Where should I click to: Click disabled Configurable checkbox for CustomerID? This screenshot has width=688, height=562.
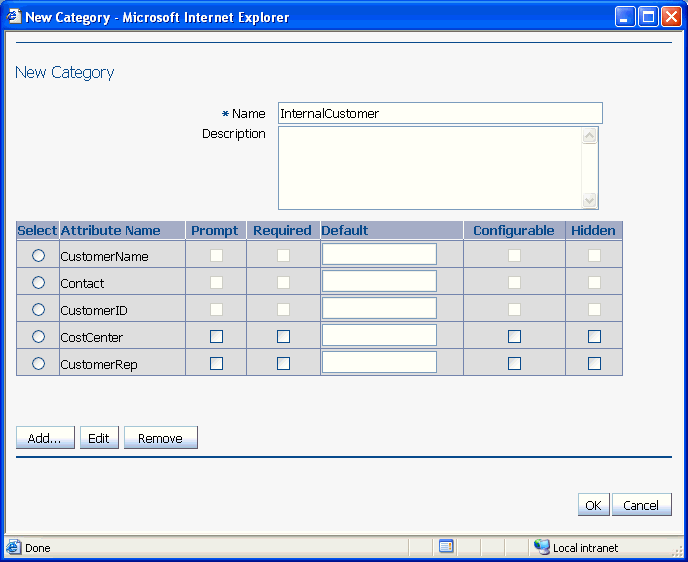(514, 310)
